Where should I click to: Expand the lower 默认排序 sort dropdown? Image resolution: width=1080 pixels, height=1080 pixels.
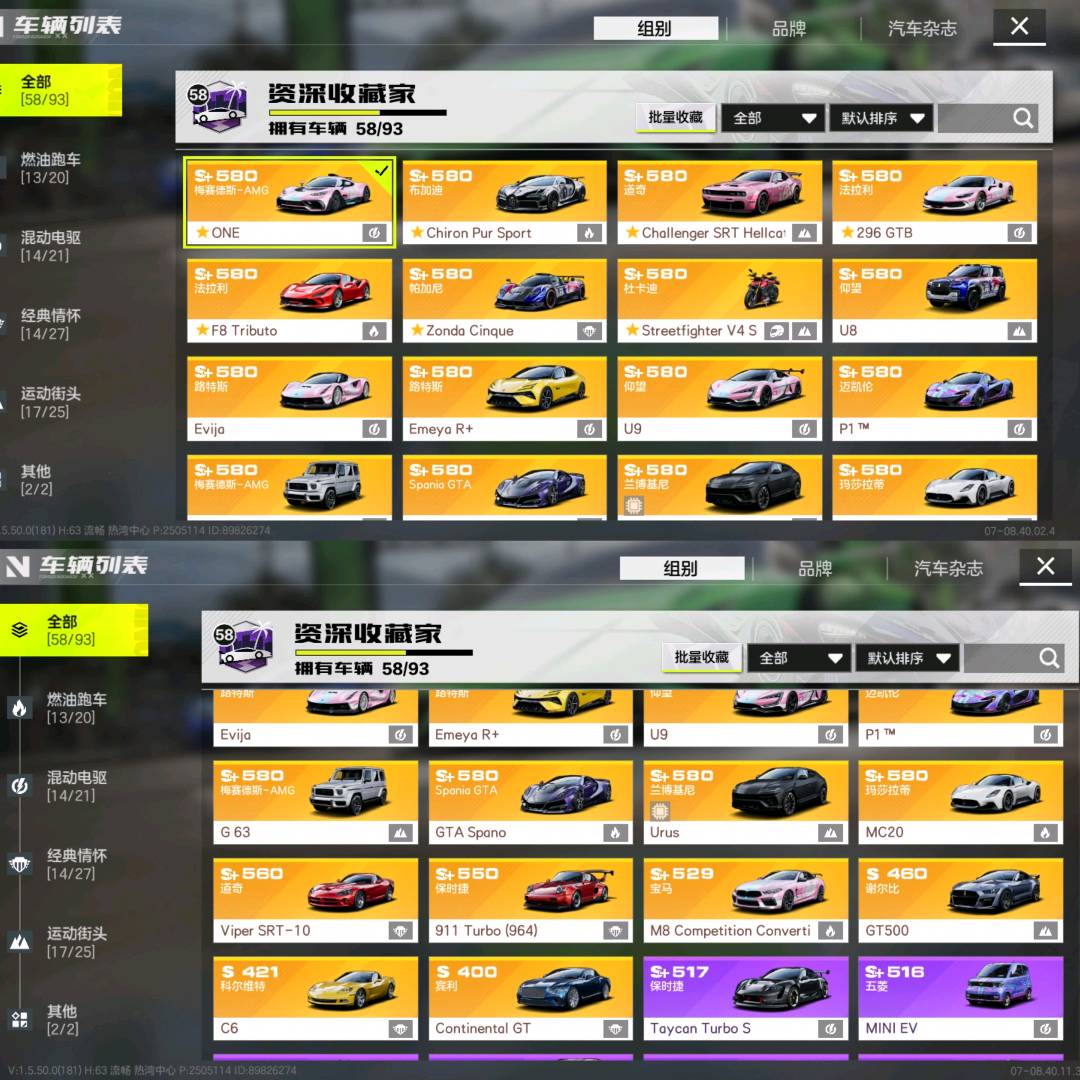[908, 658]
